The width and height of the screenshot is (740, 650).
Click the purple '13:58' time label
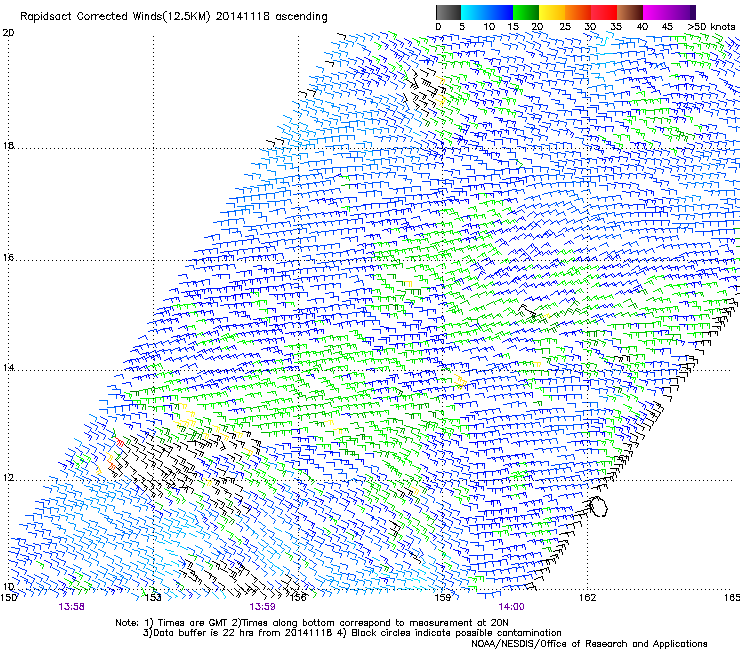72,607
